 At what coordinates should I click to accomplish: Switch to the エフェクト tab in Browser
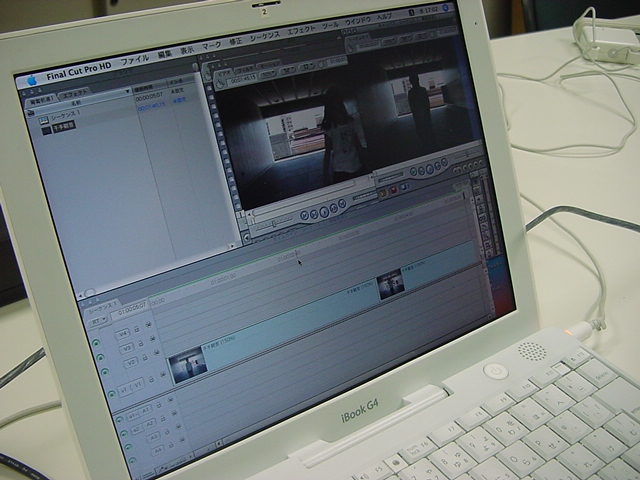(73, 94)
